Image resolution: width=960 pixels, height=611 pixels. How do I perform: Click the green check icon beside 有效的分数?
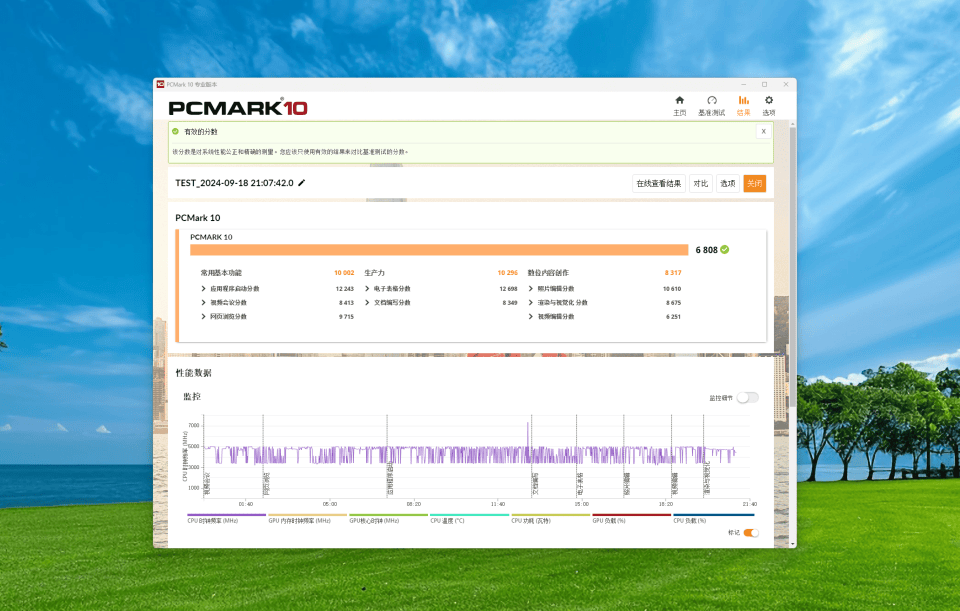click(176, 132)
